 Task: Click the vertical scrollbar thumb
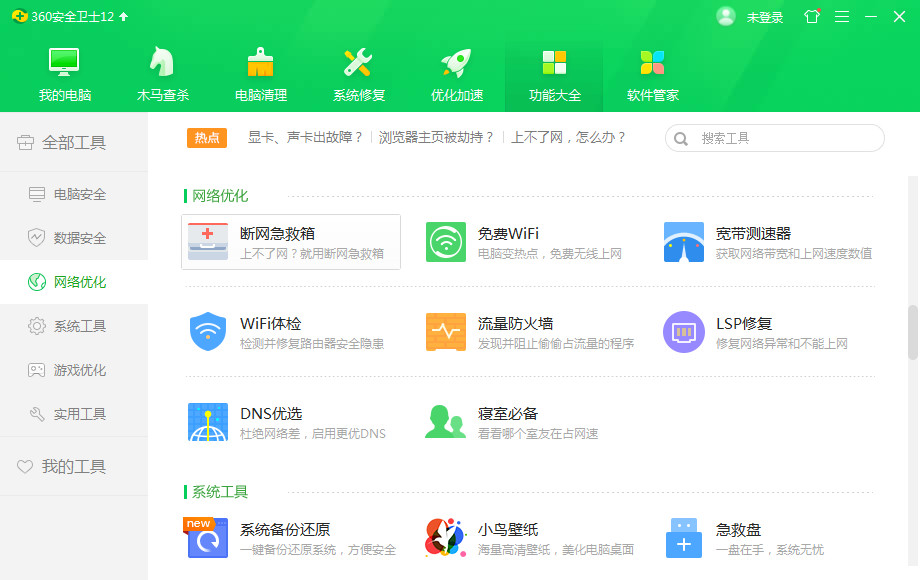tap(913, 332)
